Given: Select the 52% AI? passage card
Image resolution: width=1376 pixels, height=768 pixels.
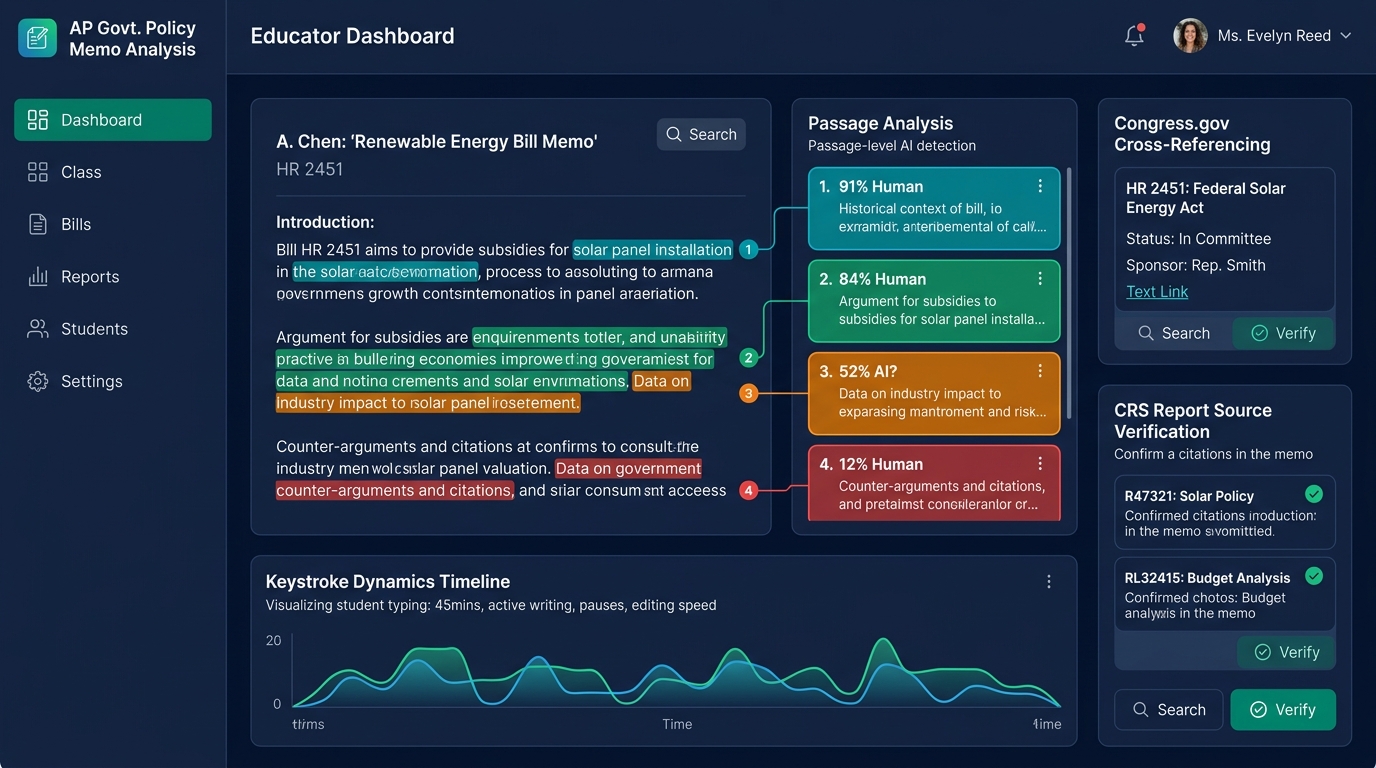Looking at the screenshot, I should 934,393.
